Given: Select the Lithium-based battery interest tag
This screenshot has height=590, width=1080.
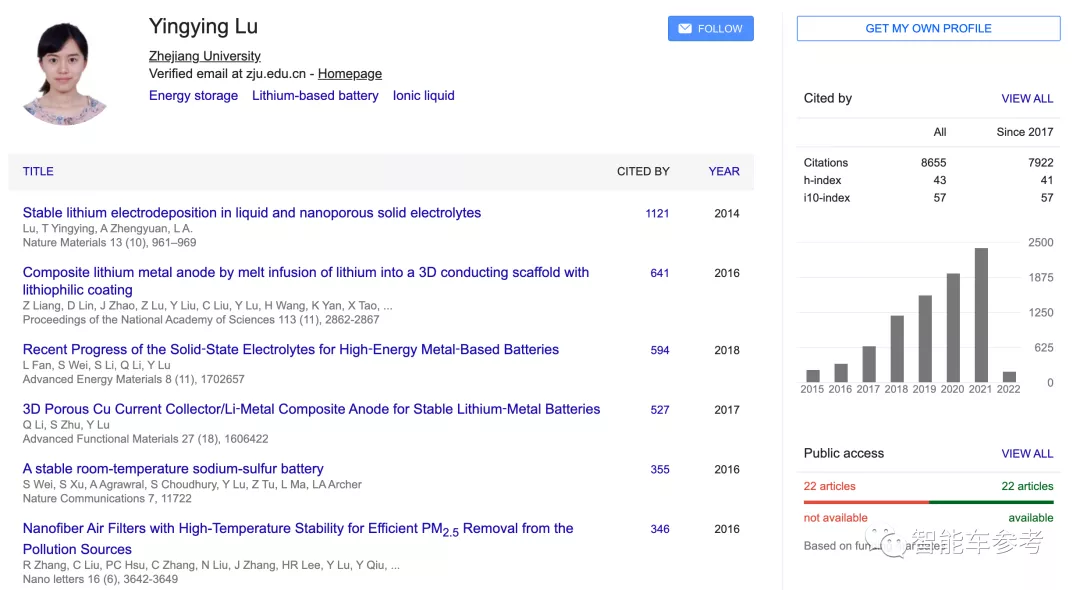Looking at the screenshot, I should pyautogui.click(x=315, y=96).
